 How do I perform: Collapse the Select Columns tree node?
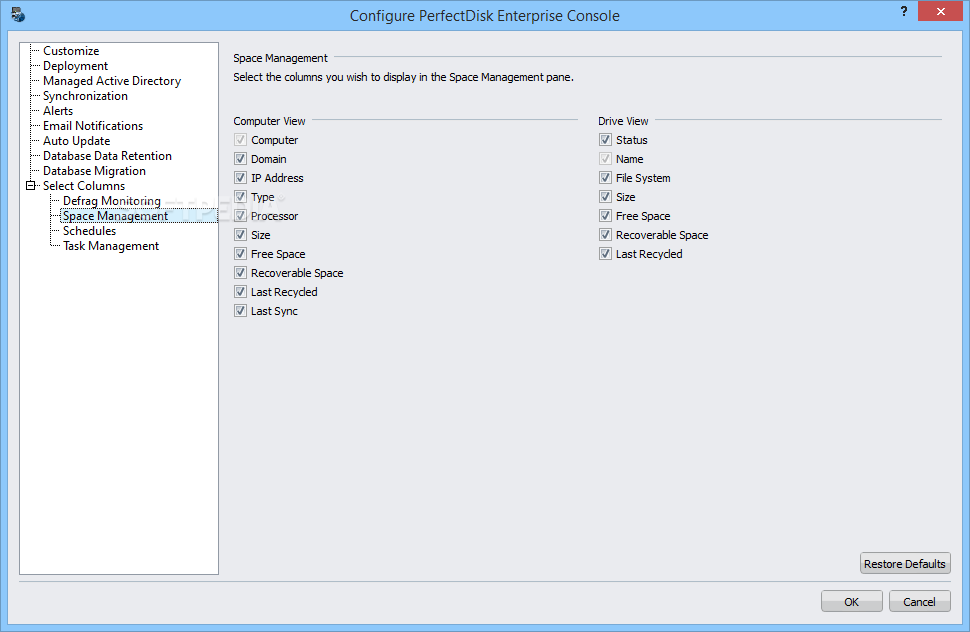pos(30,186)
